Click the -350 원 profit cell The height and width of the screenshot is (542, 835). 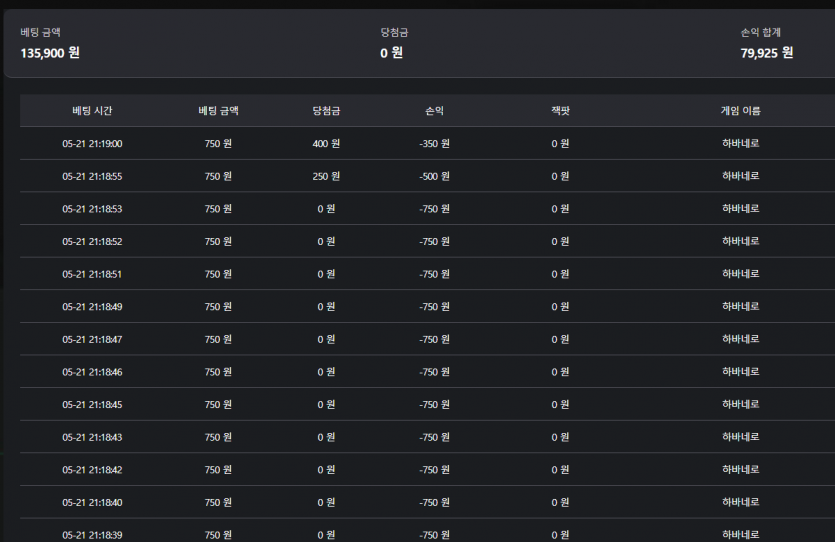[x=434, y=144]
